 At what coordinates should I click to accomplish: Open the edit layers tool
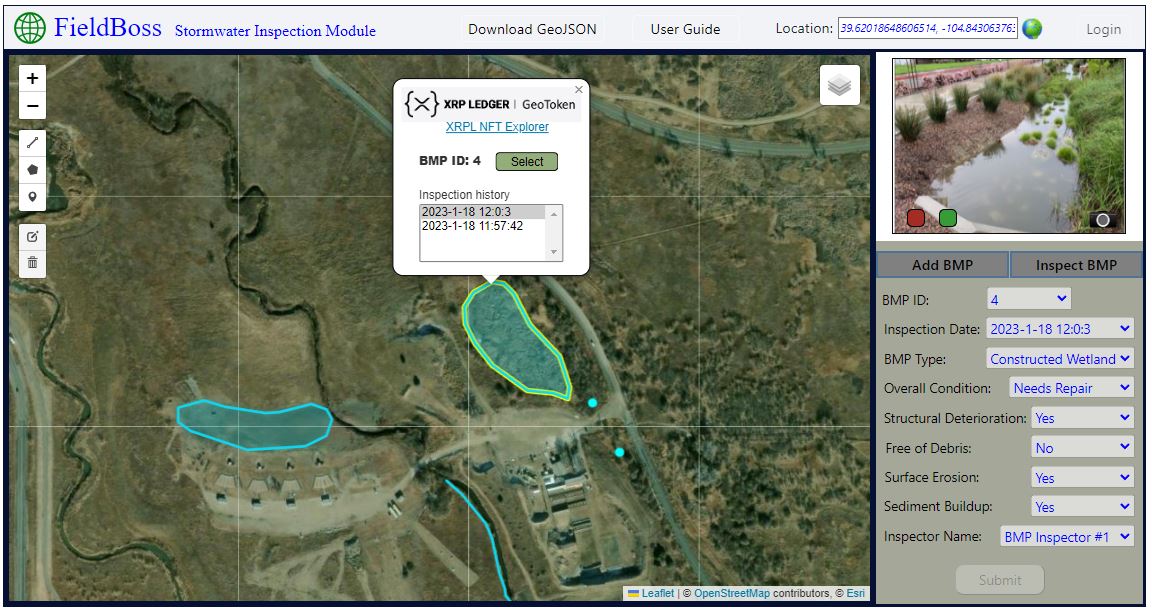(32, 236)
